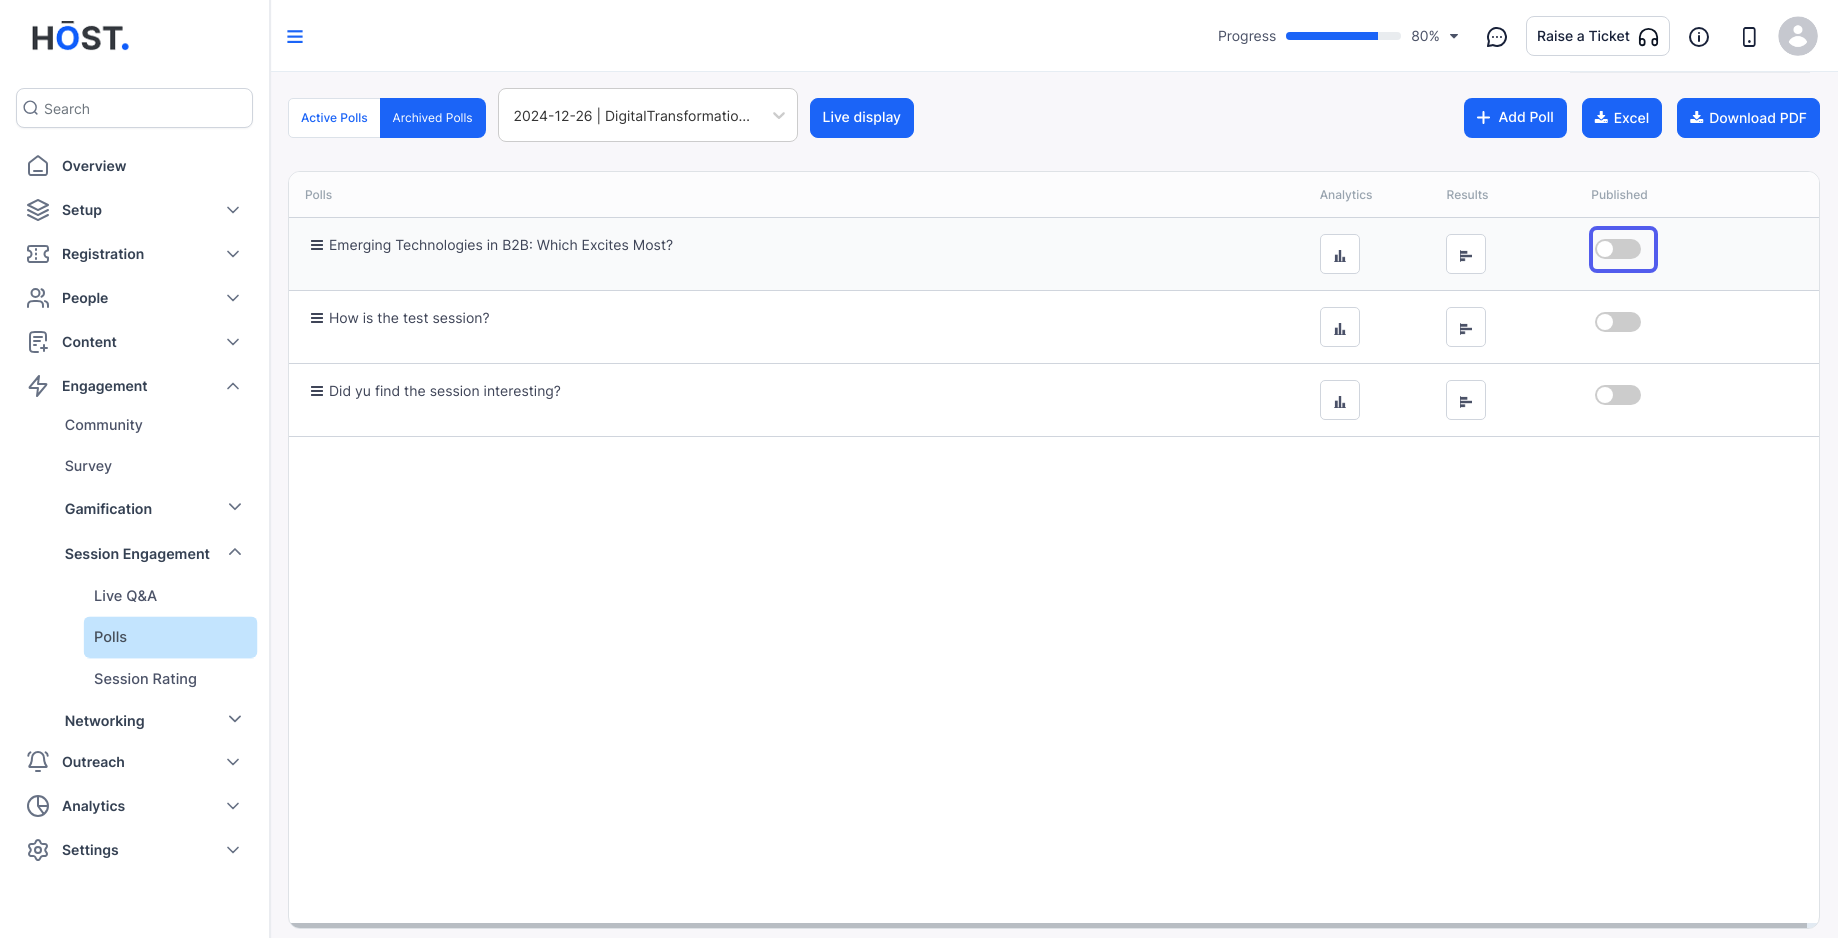The height and width of the screenshot is (938, 1838).
Task: Click the Settings gear icon
Action: point(38,850)
